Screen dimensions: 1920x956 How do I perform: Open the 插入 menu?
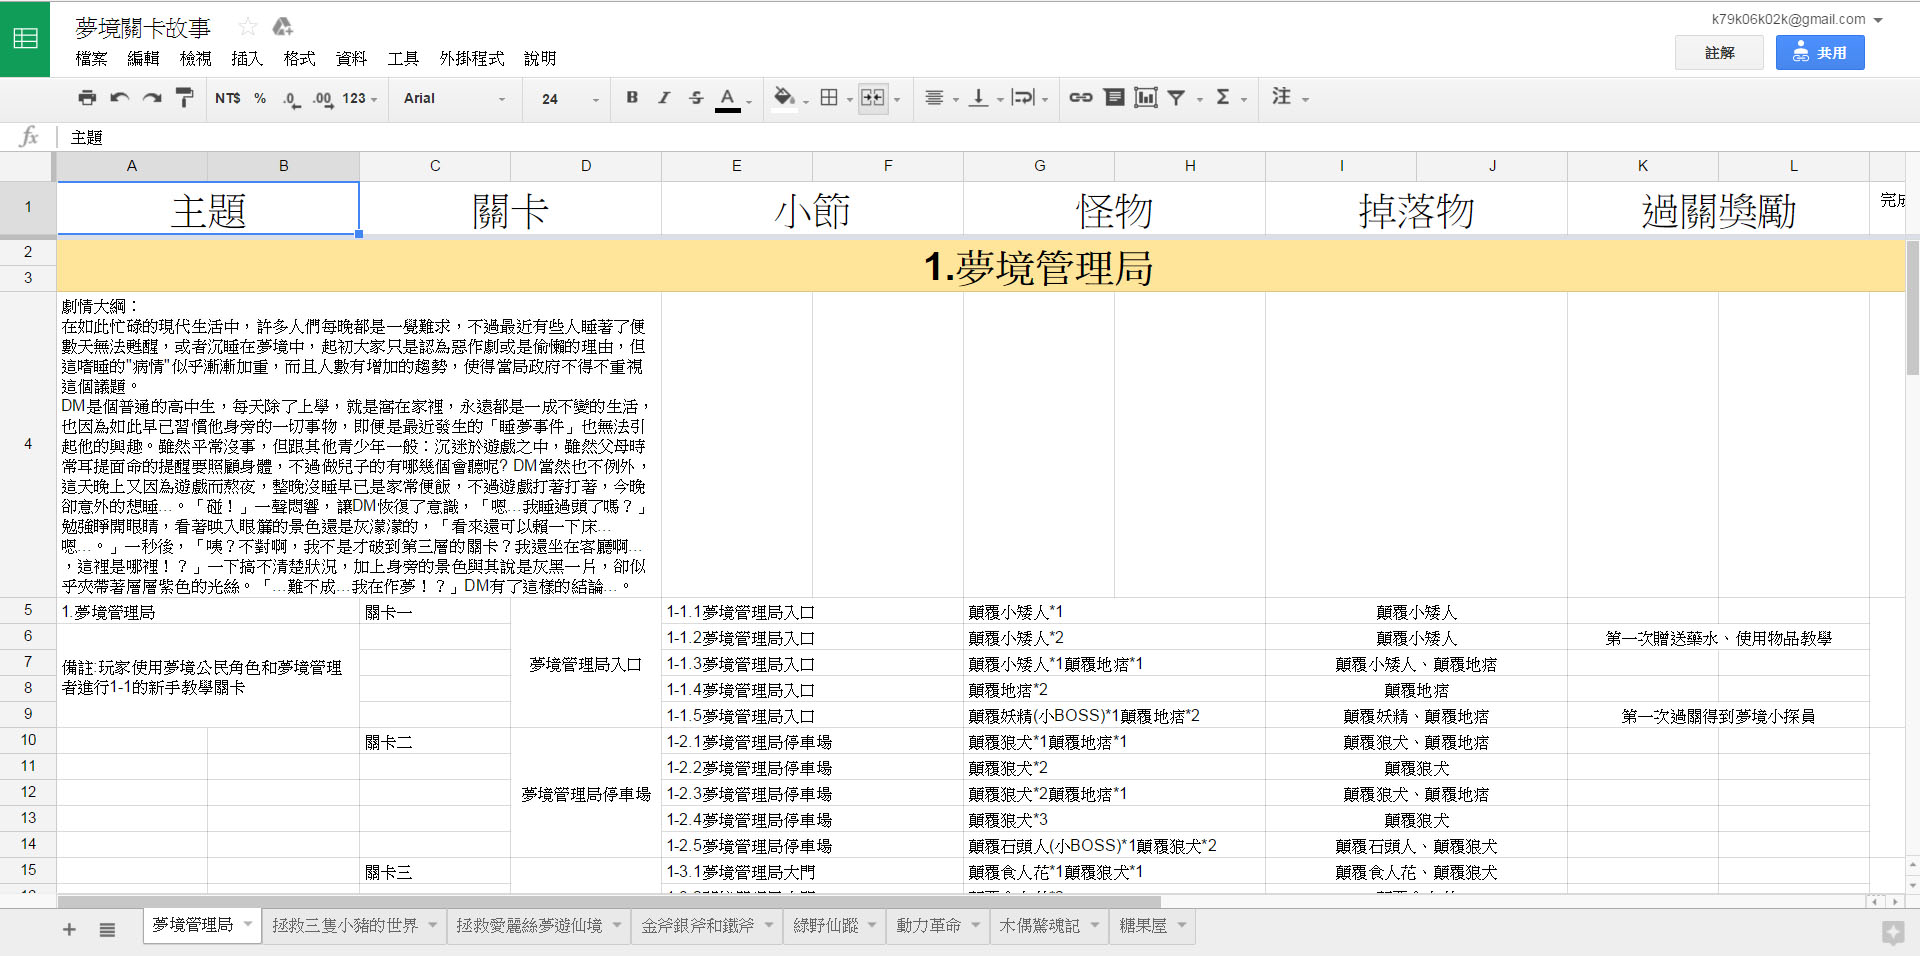(246, 59)
